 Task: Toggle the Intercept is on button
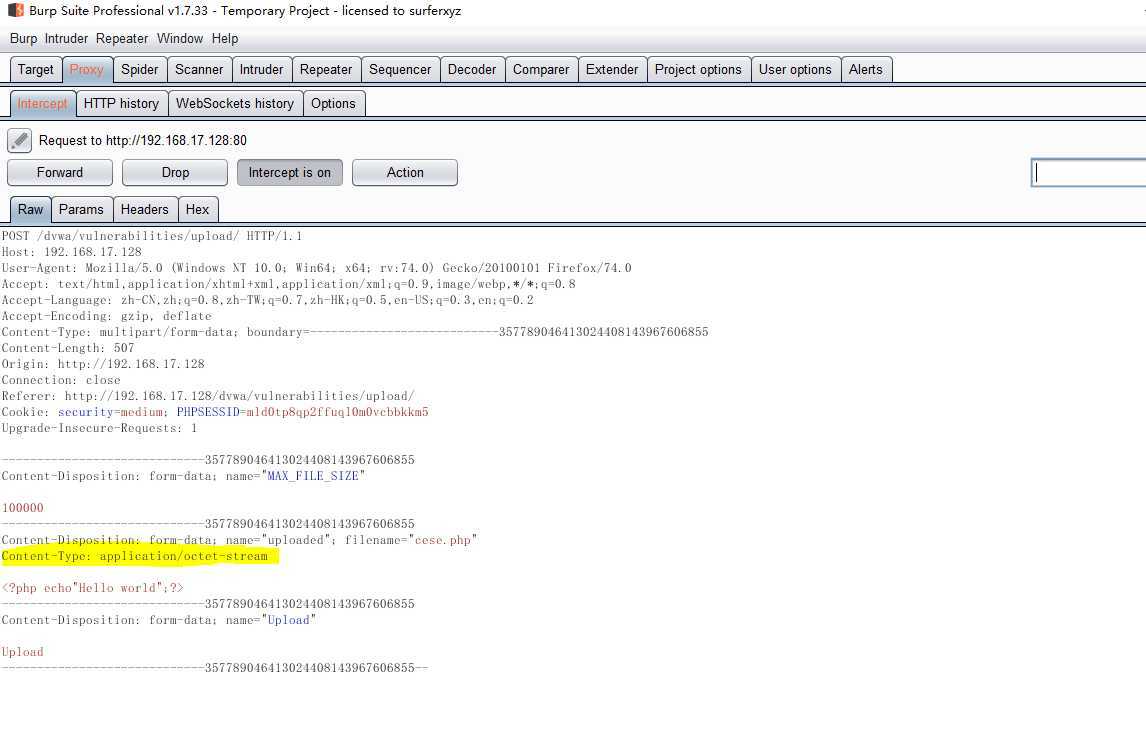(x=289, y=173)
